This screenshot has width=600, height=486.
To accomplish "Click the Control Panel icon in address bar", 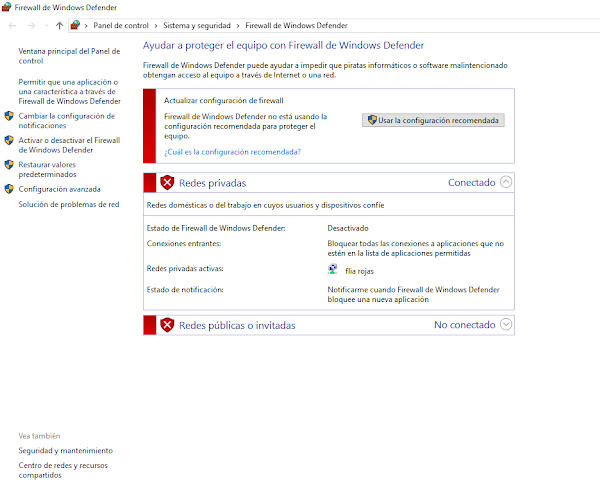I will 75,25.
